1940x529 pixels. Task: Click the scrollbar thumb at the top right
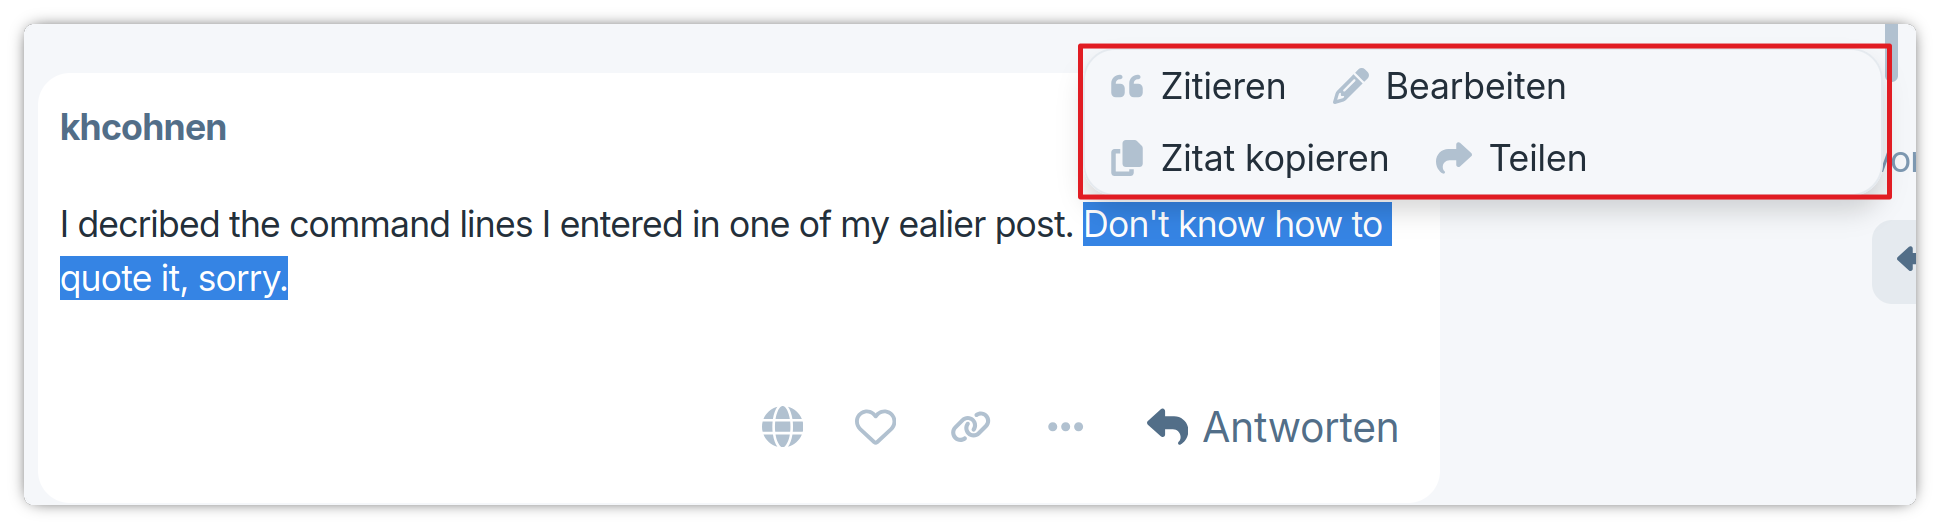coord(1891,52)
